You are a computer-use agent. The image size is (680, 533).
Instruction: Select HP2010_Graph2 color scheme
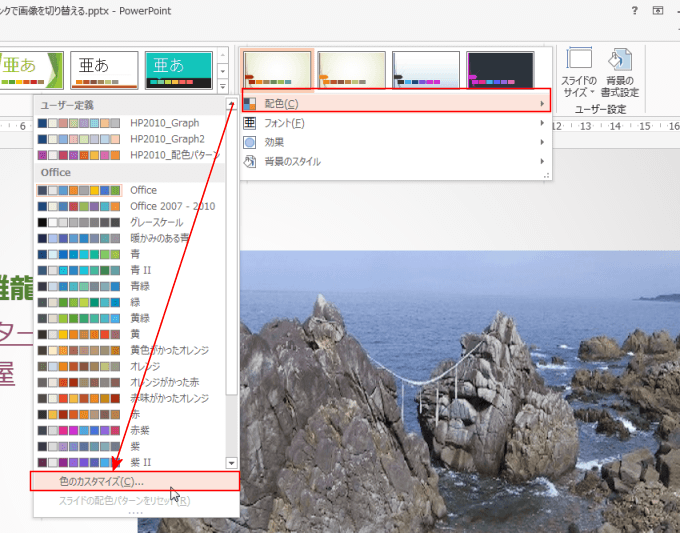130,139
